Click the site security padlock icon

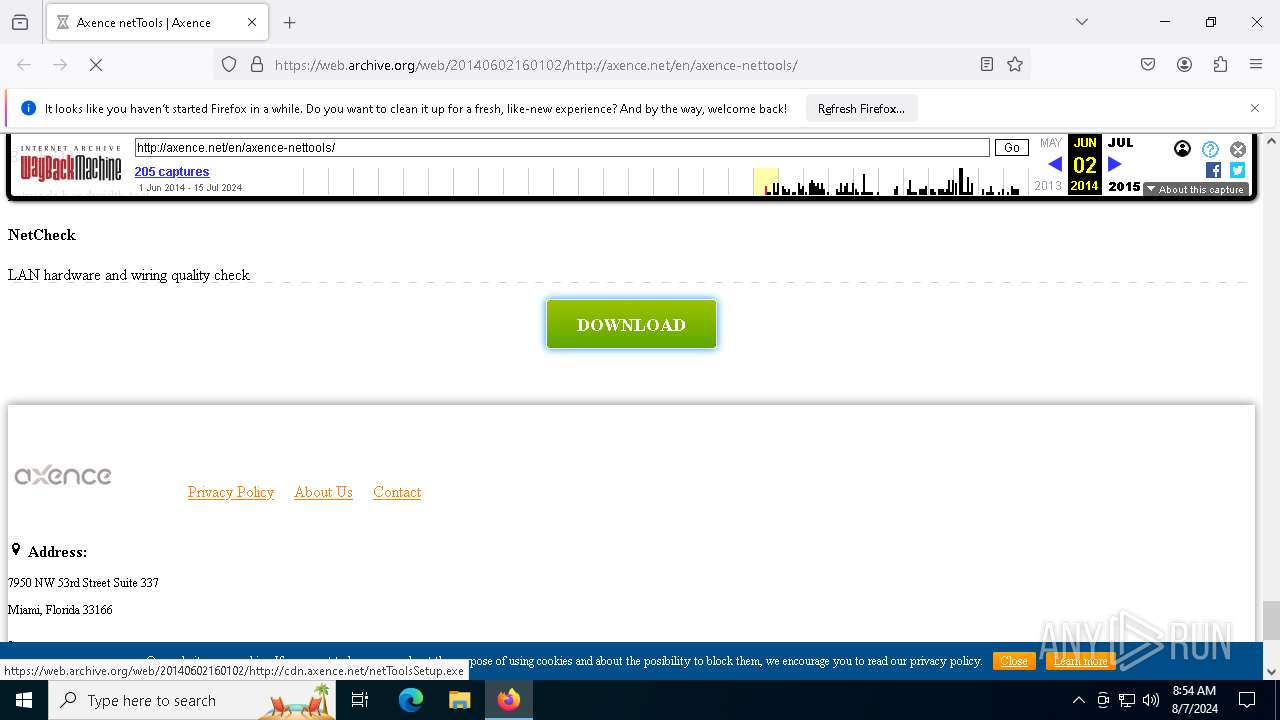pyautogui.click(x=257, y=65)
